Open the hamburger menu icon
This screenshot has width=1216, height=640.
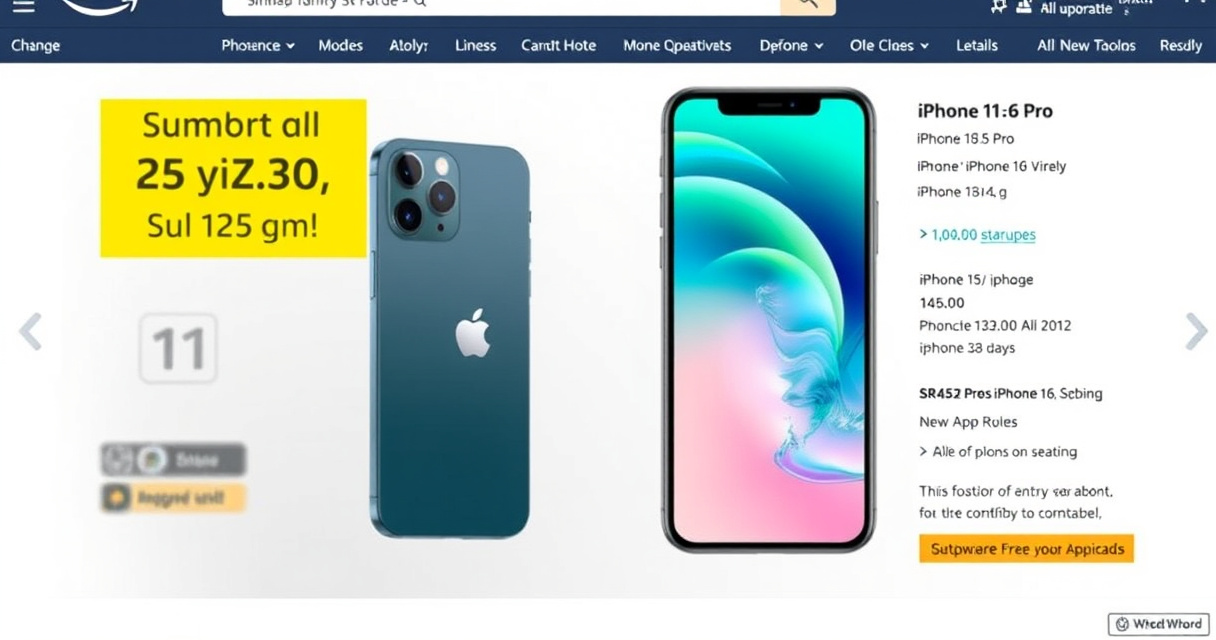click(23, 6)
